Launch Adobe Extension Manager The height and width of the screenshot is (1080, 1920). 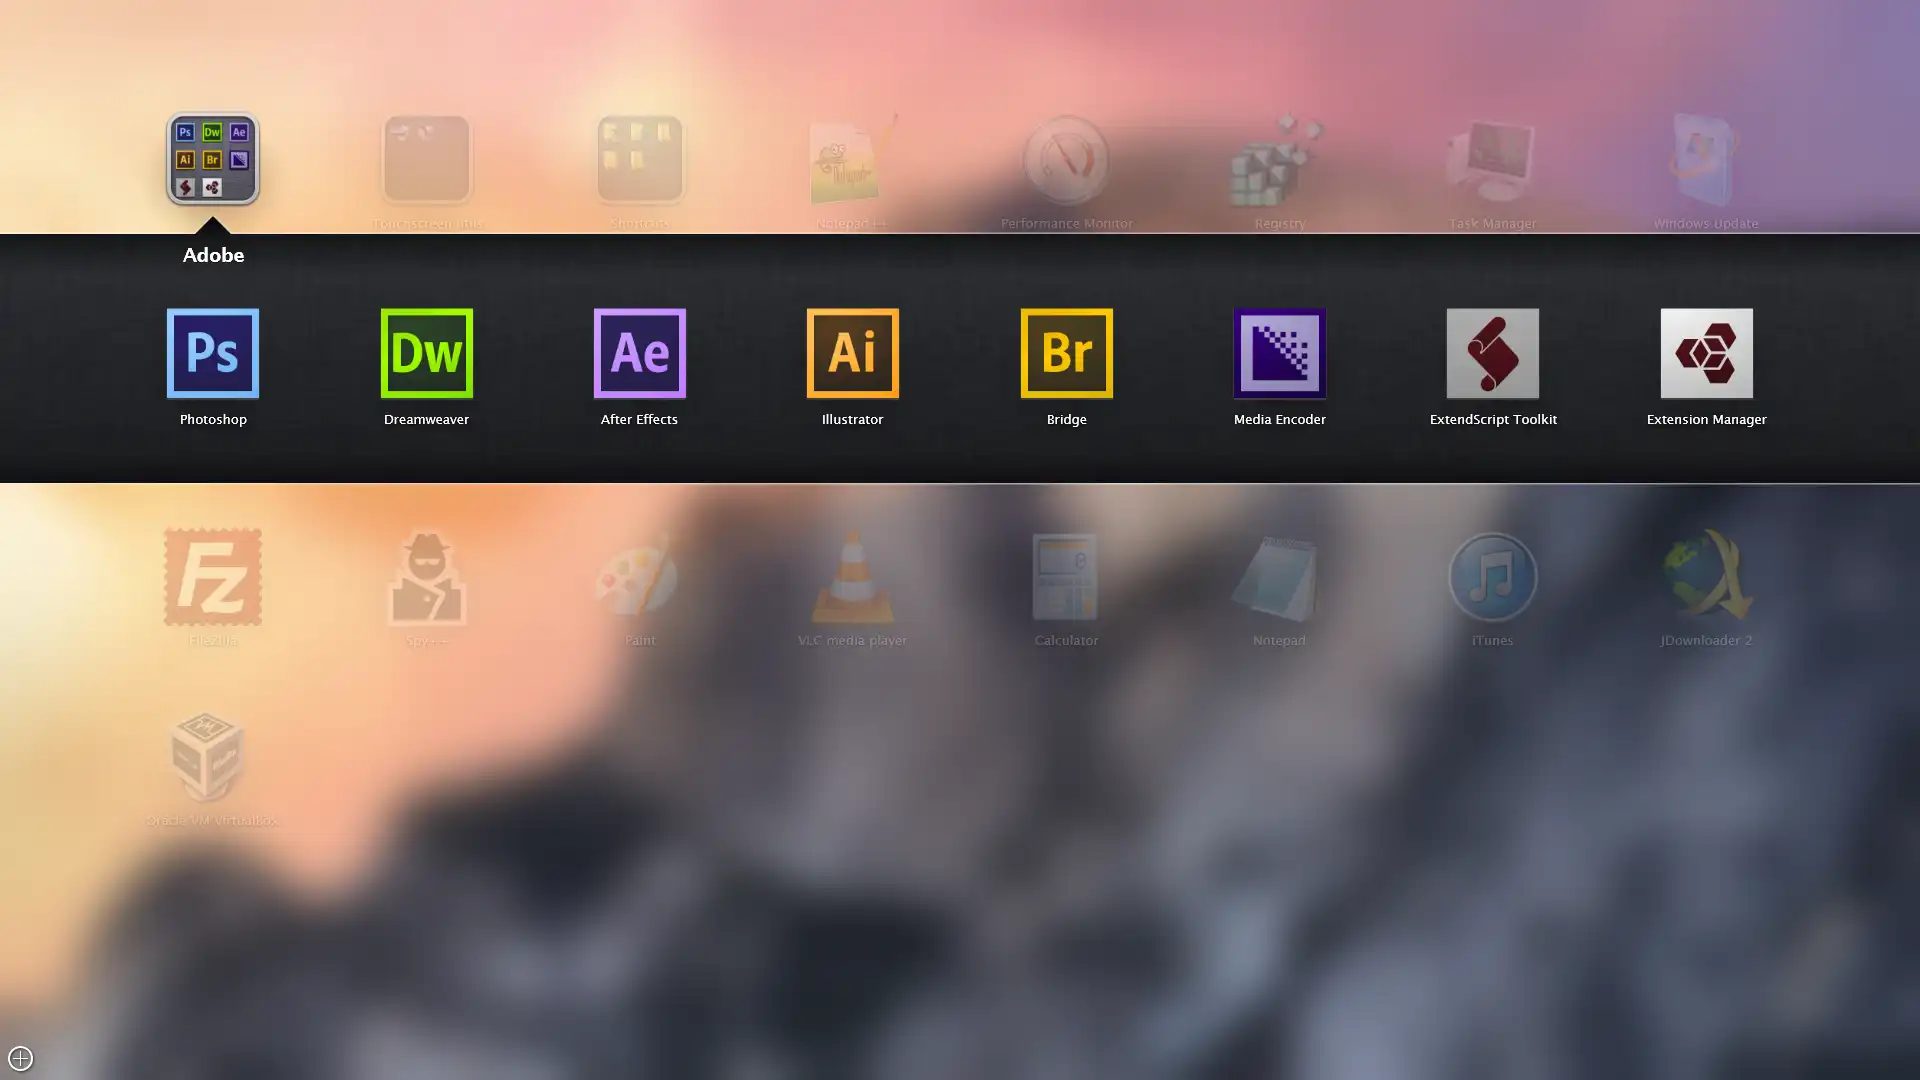1706,352
